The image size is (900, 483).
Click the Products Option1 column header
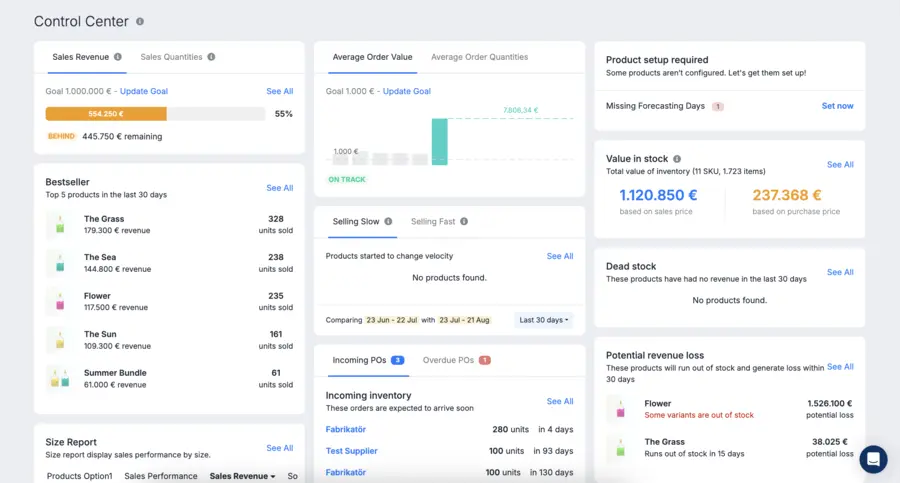pos(79,476)
